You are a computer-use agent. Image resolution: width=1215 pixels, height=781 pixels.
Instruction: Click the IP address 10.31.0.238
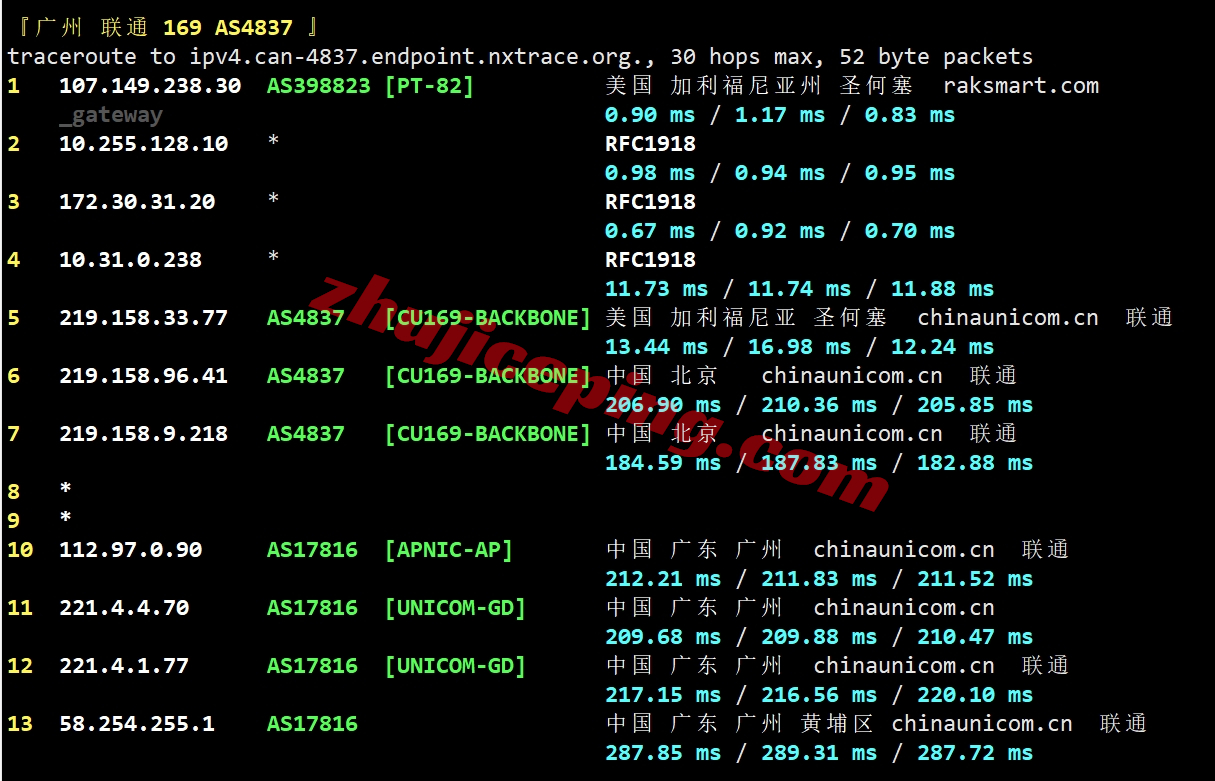click(x=130, y=260)
